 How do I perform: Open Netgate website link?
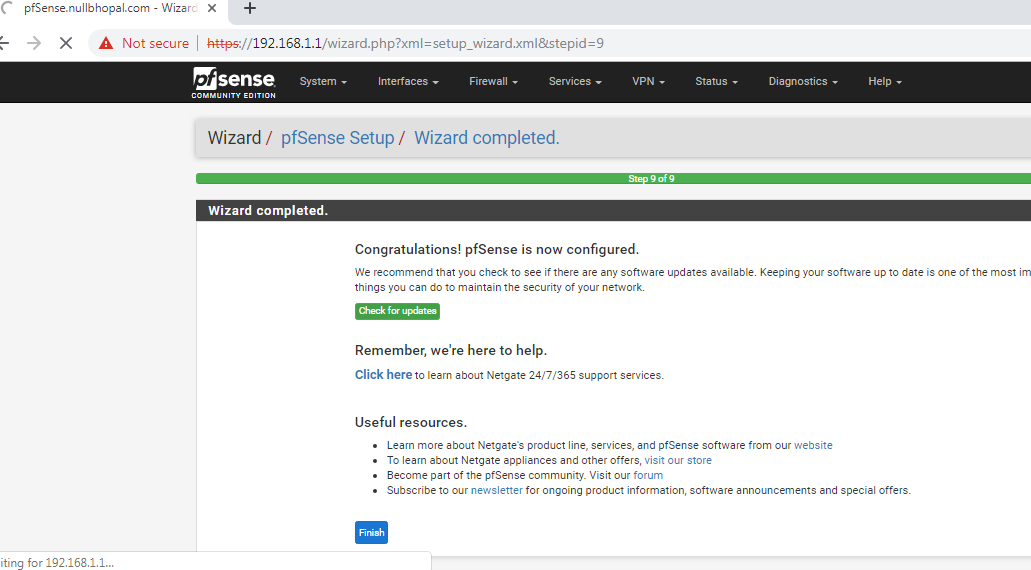tap(813, 445)
